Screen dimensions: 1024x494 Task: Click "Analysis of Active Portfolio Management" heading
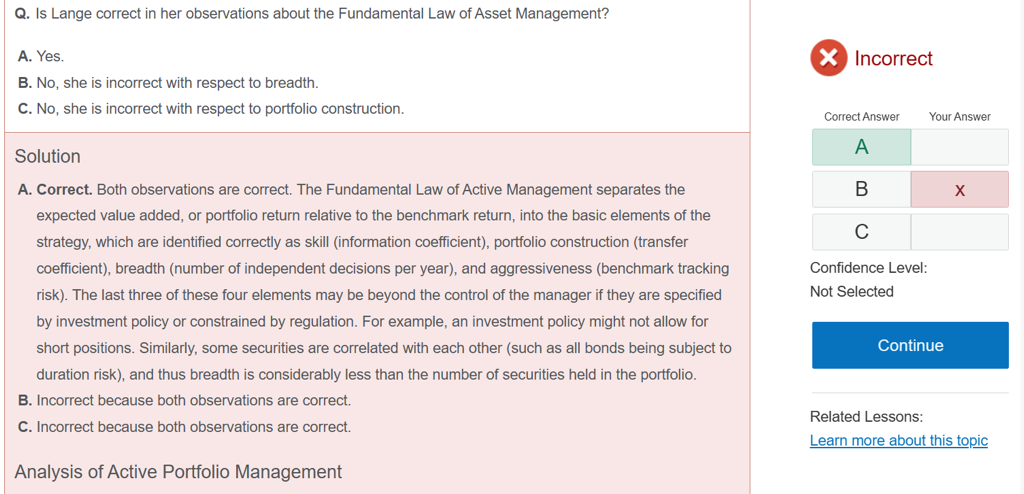click(178, 472)
